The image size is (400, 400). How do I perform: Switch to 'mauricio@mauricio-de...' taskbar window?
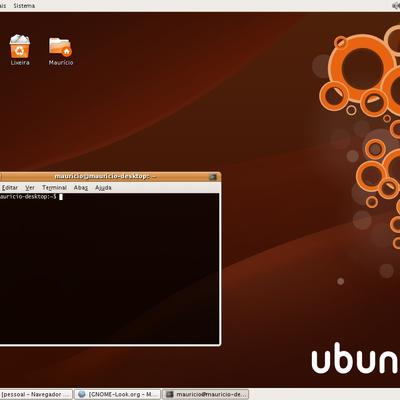[x=205, y=394]
